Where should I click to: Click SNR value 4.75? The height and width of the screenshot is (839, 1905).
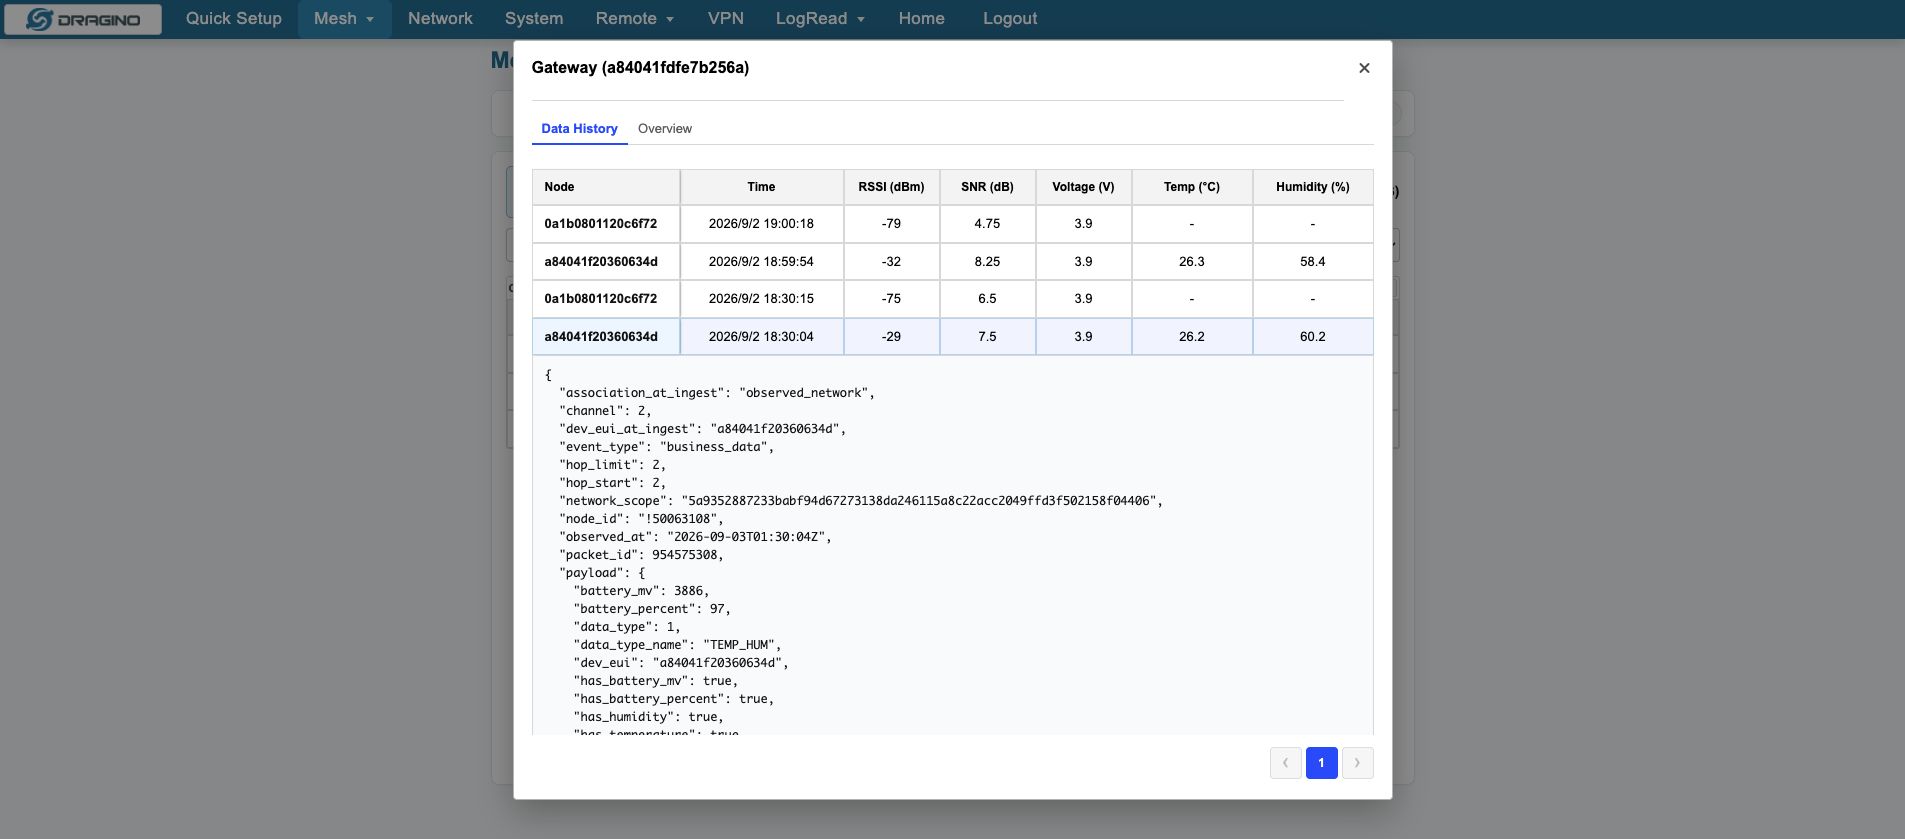pos(988,224)
